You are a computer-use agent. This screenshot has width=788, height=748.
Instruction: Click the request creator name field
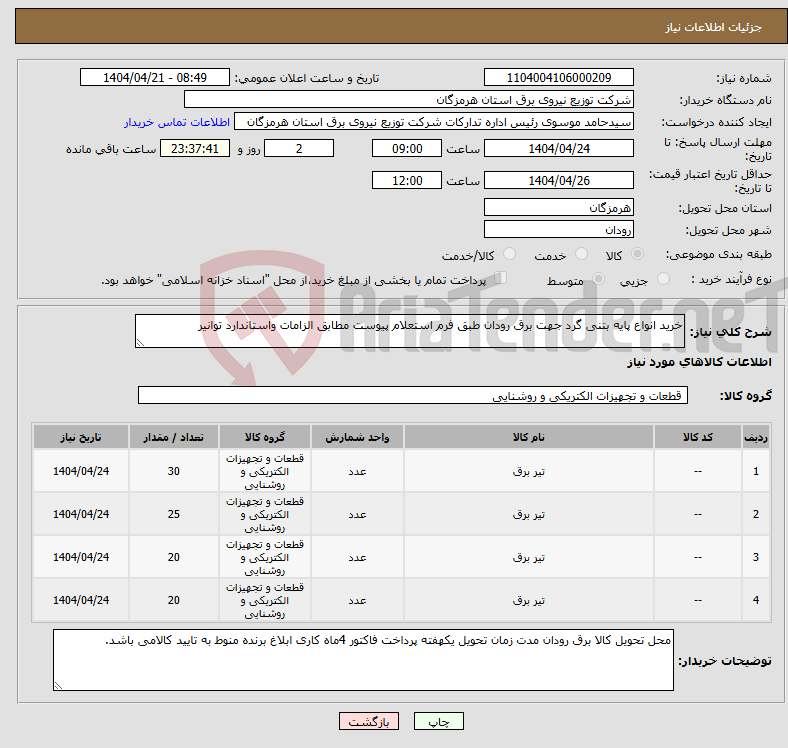(x=434, y=122)
